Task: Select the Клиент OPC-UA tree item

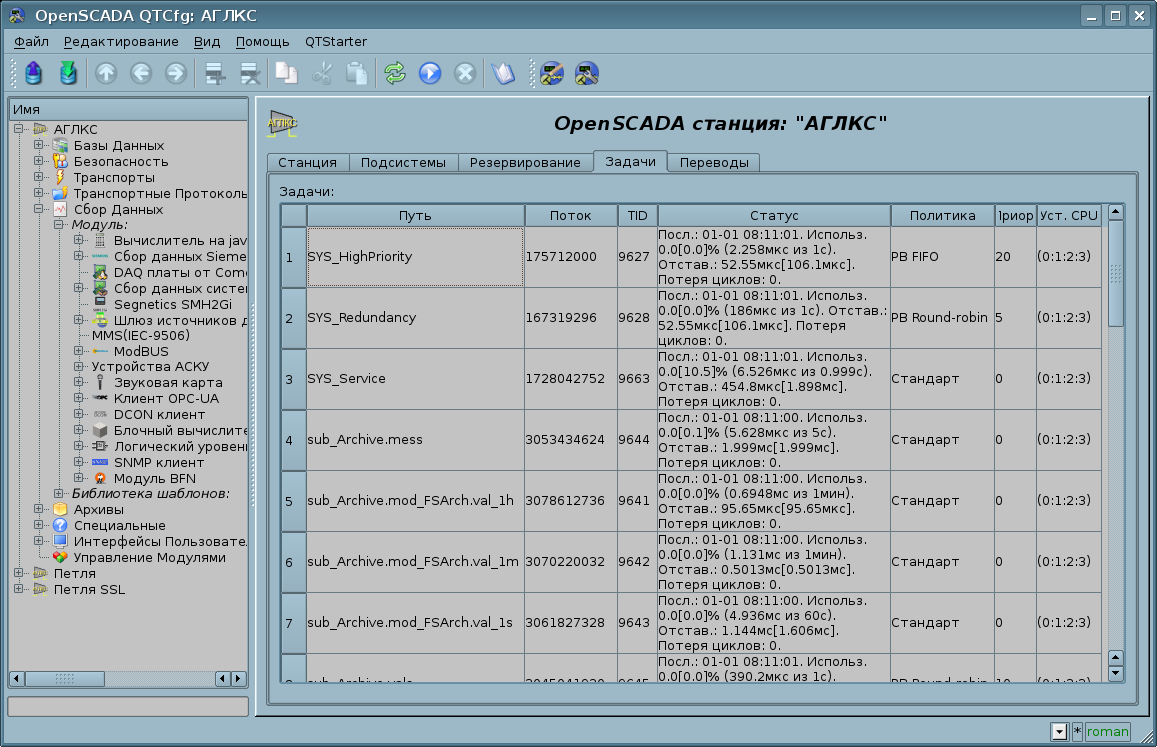Action: click(x=167, y=399)
